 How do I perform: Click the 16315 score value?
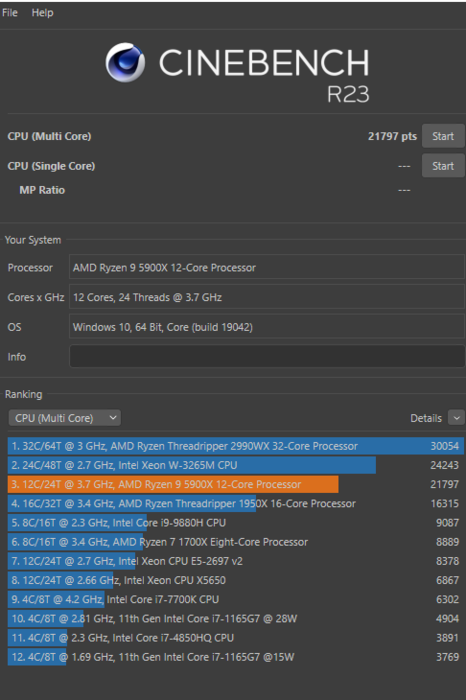444,504
